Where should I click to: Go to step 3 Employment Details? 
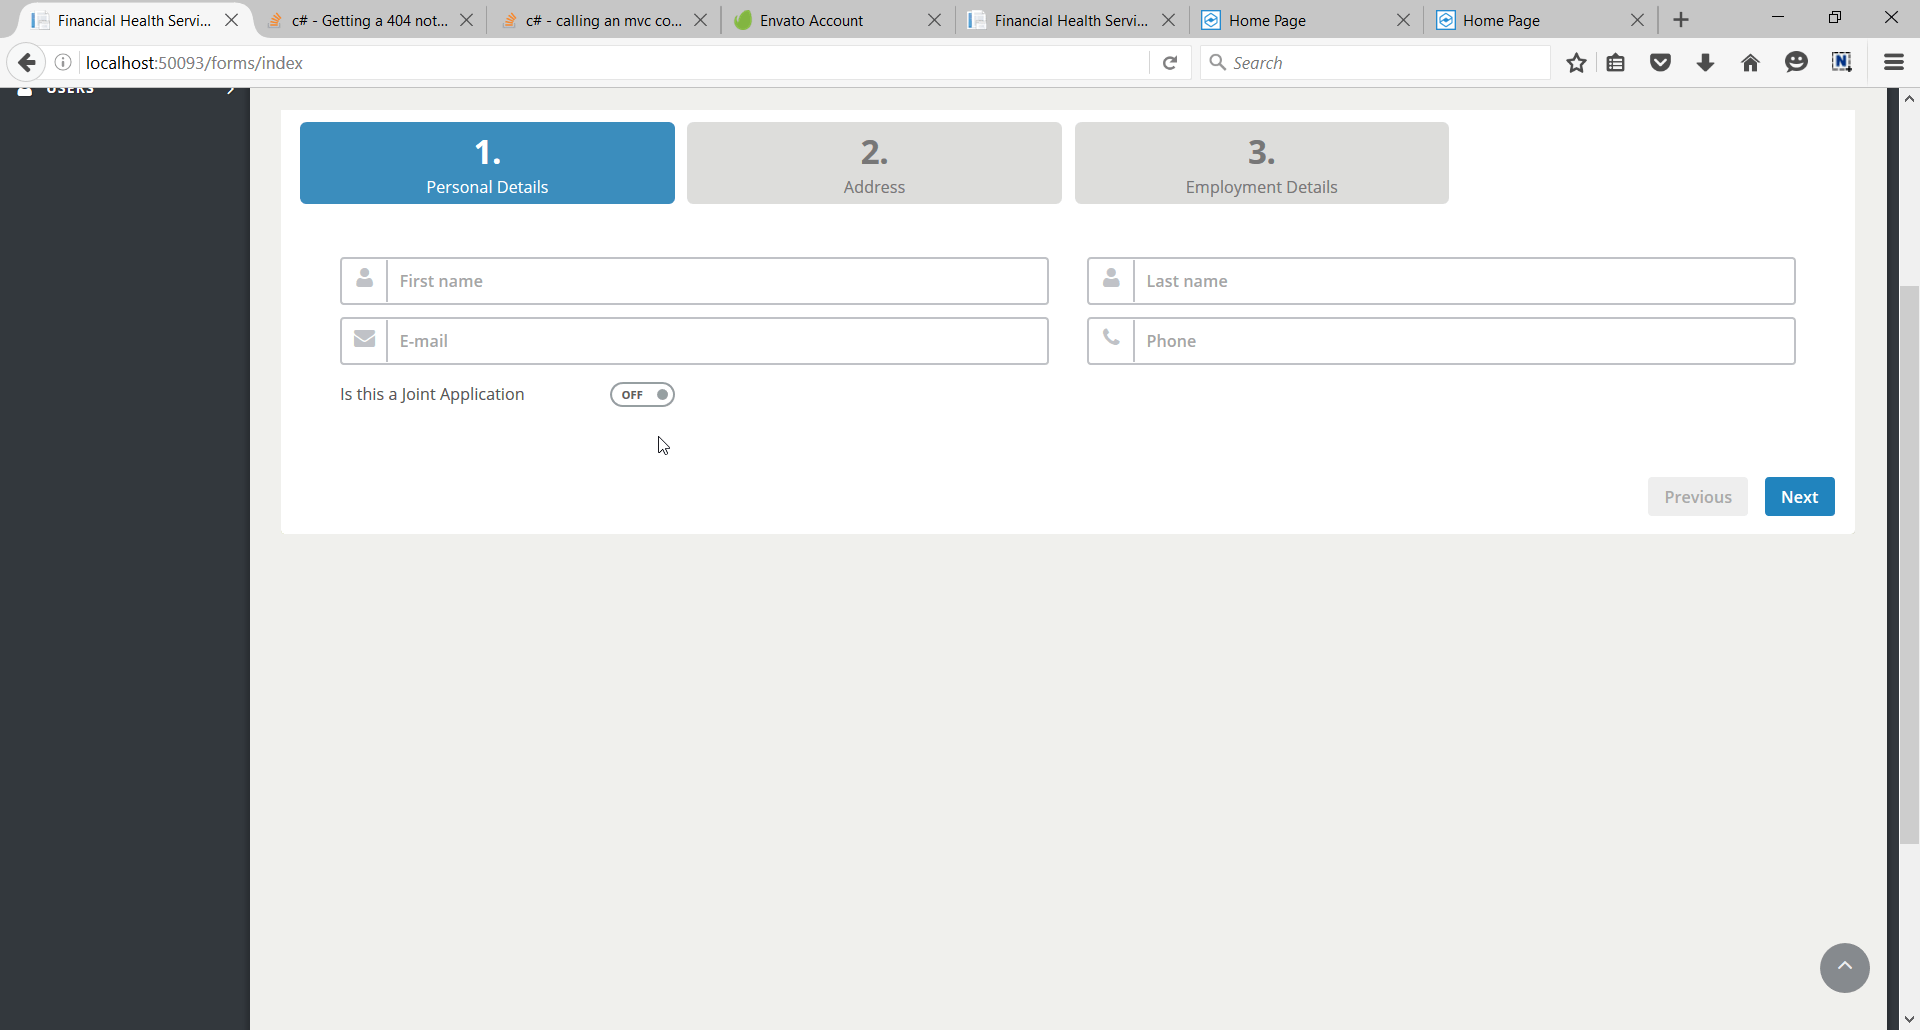pos(1262,163)
